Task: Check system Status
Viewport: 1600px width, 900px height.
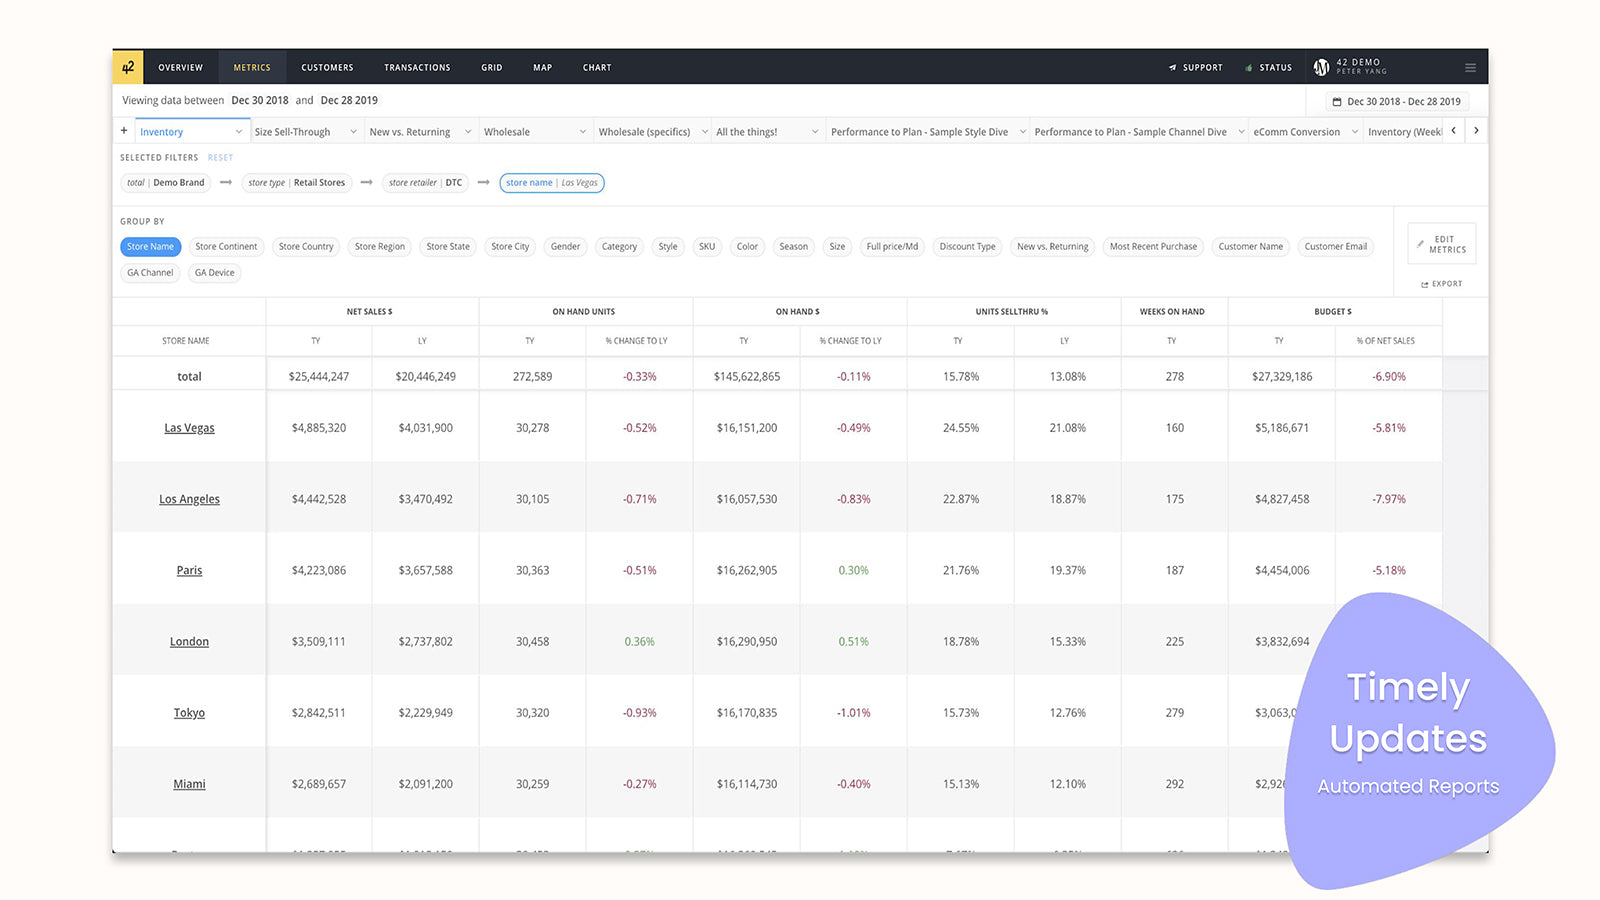Action: 1268,68
